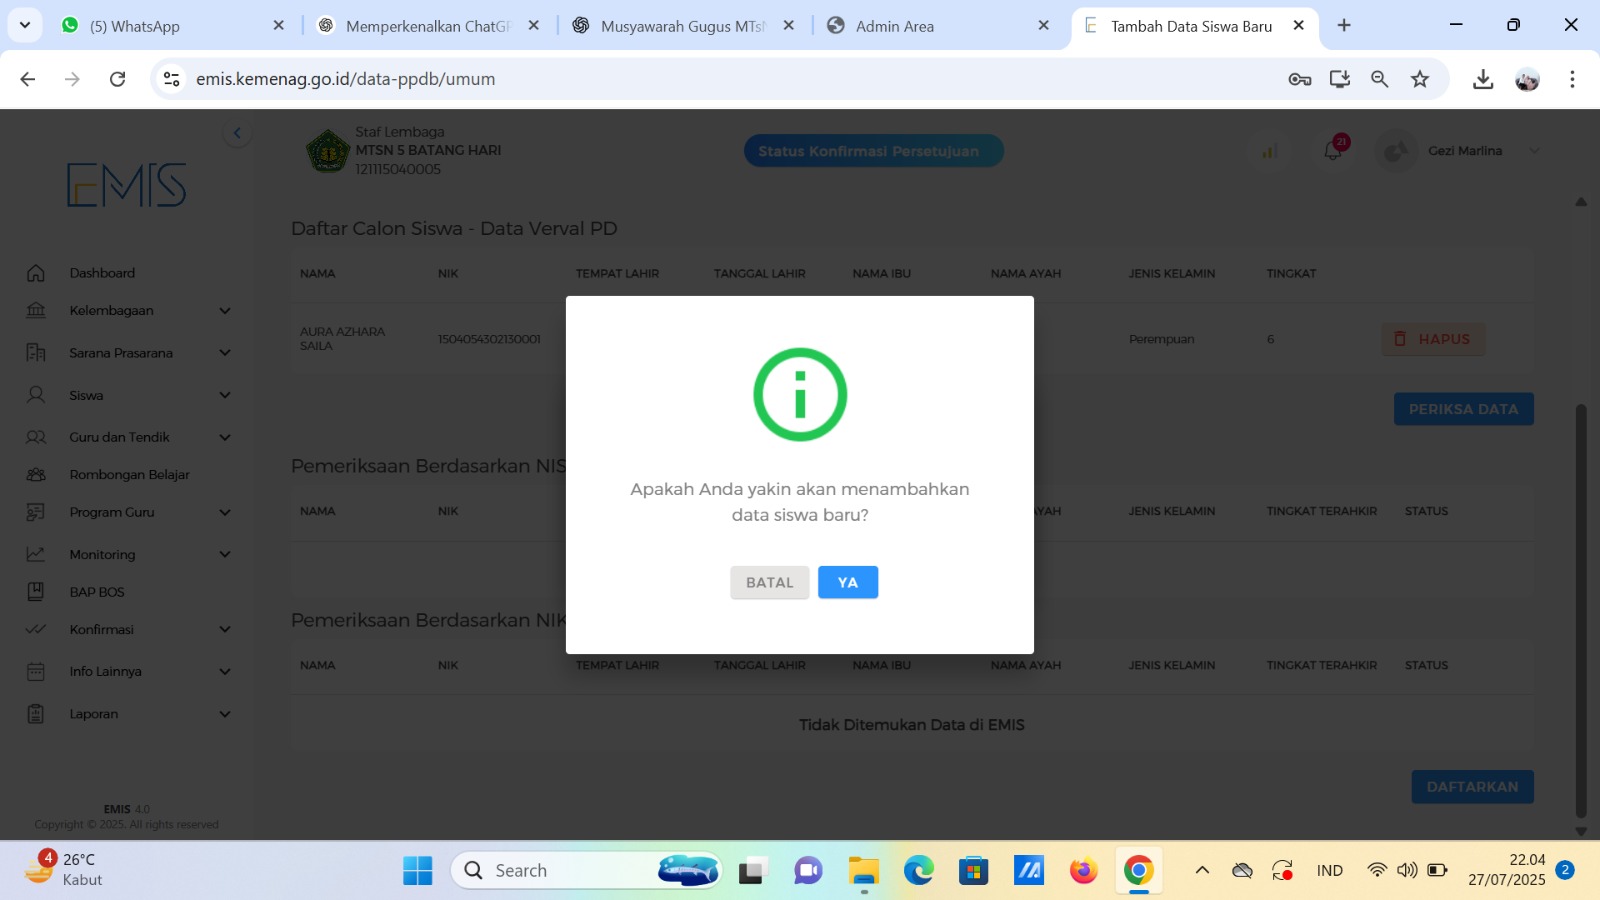Click the Dashboard home icon
The width and height of the screenshot is (1600, 900).
(x=36, y=273)
